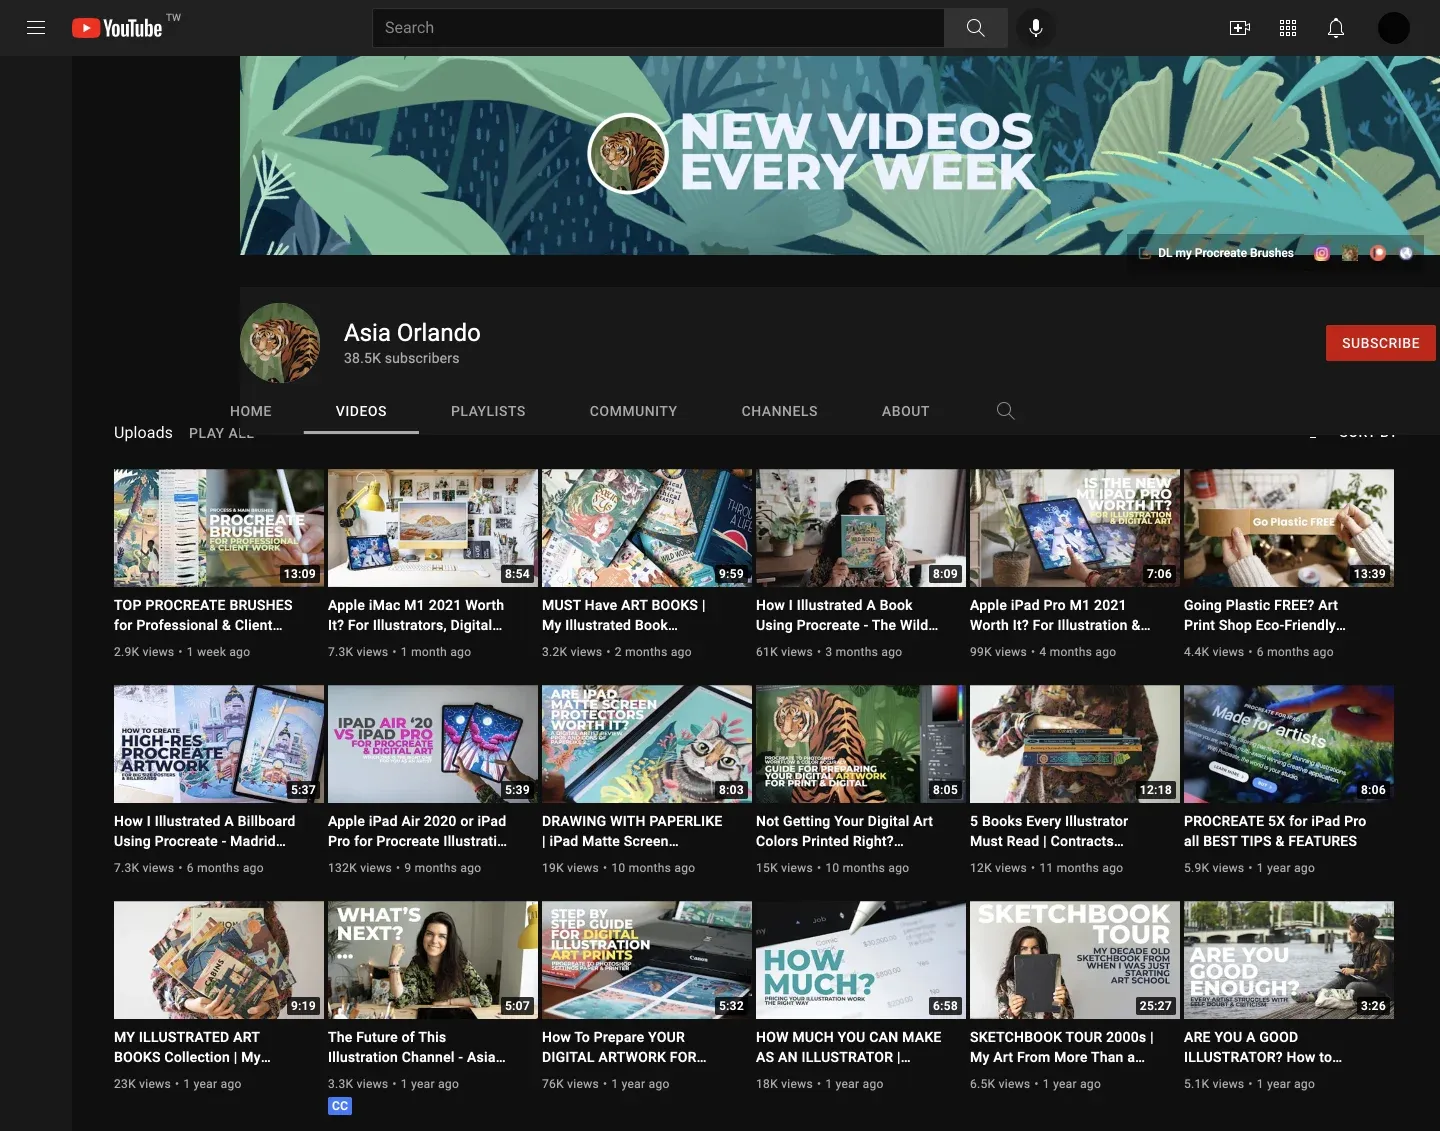Click the CC closed captions badge
Viewport: 1440px width, 1131px height.
tap(340, 1106)
